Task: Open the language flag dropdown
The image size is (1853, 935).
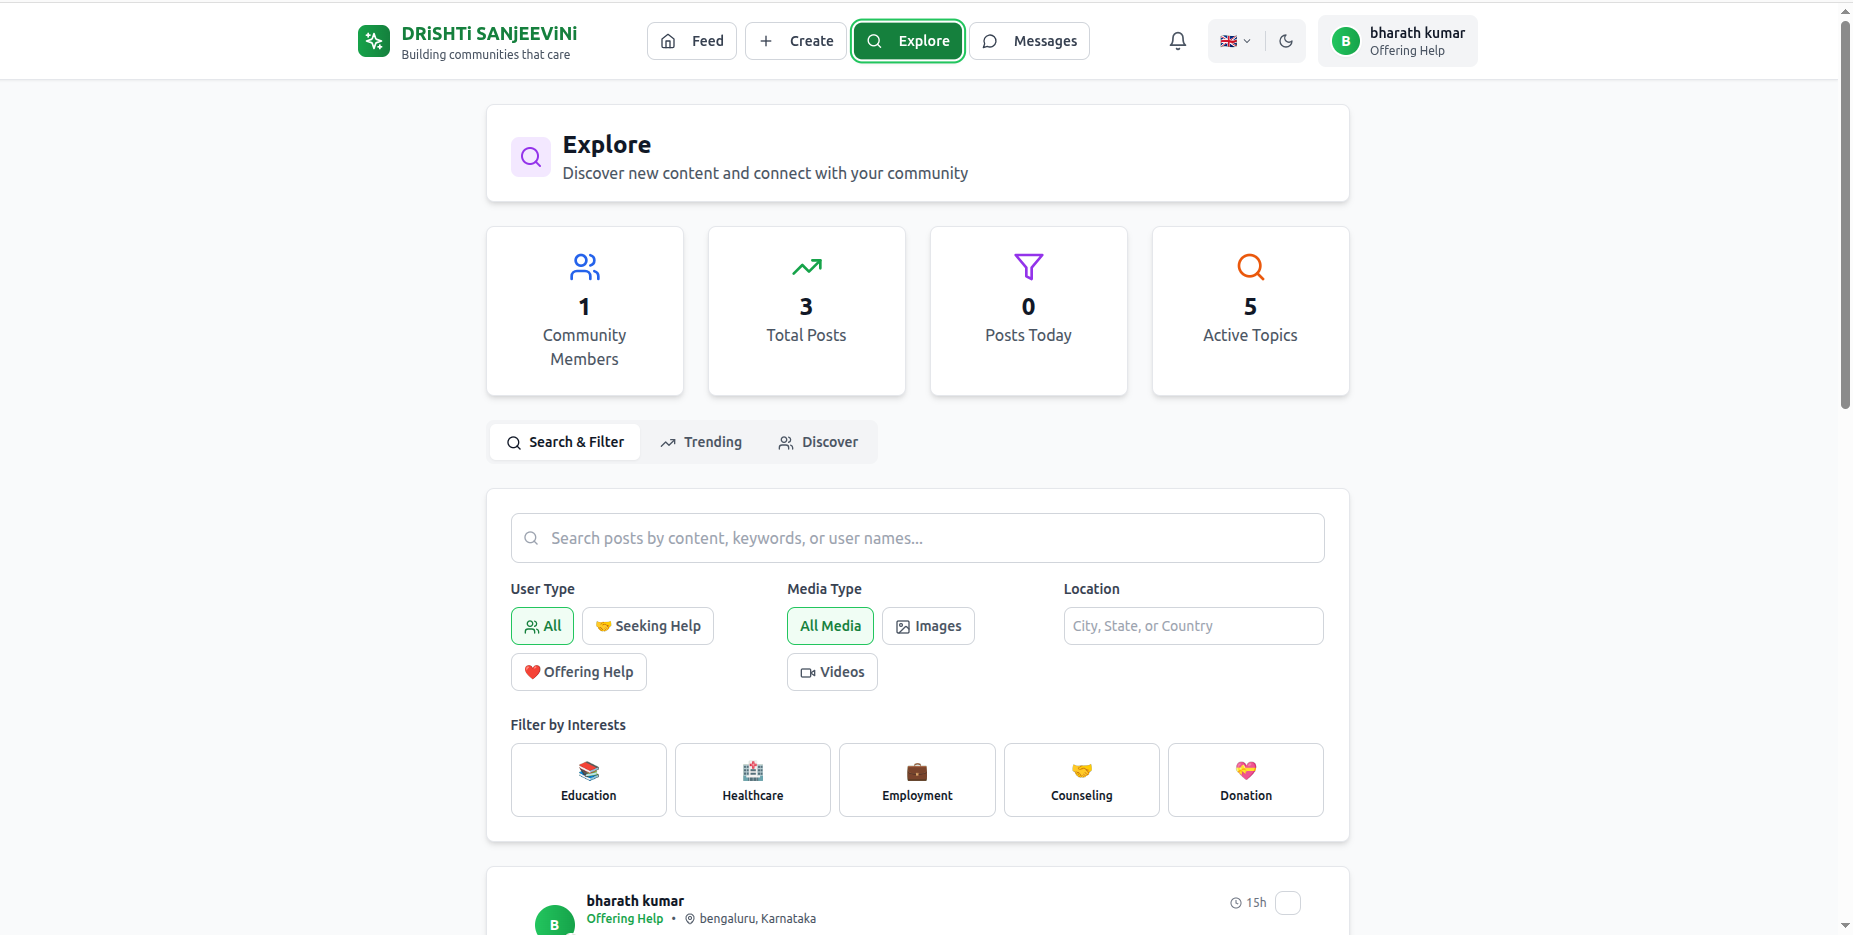Action: pyautogui.click(x=1236, y=41)
